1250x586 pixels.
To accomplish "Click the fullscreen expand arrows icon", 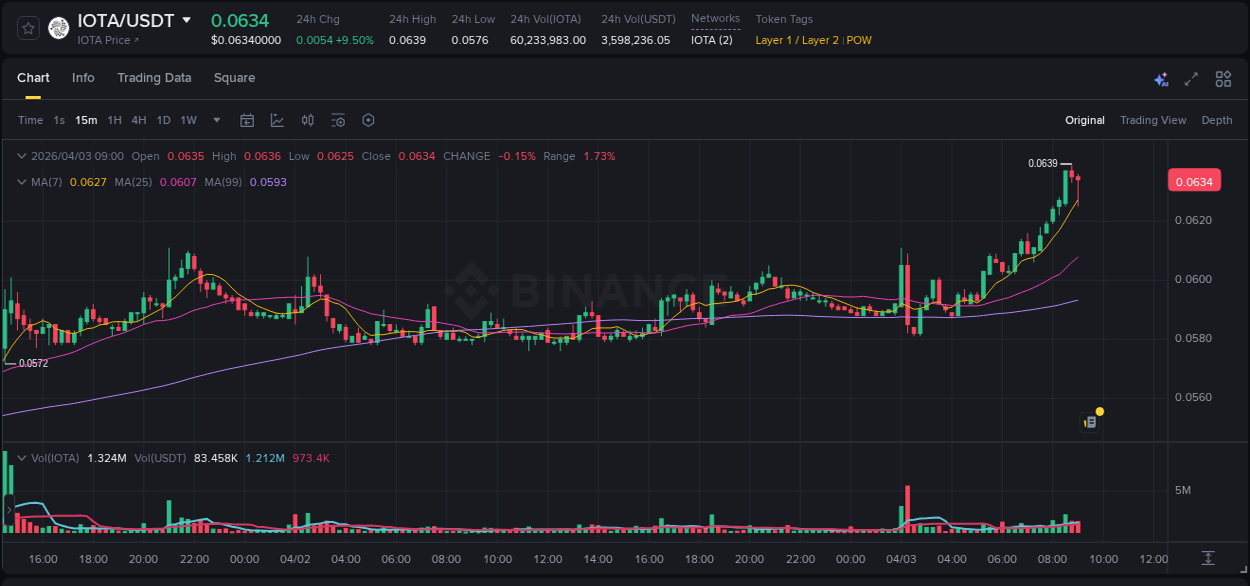I will pyautogui.click(x=1190, y=78).
